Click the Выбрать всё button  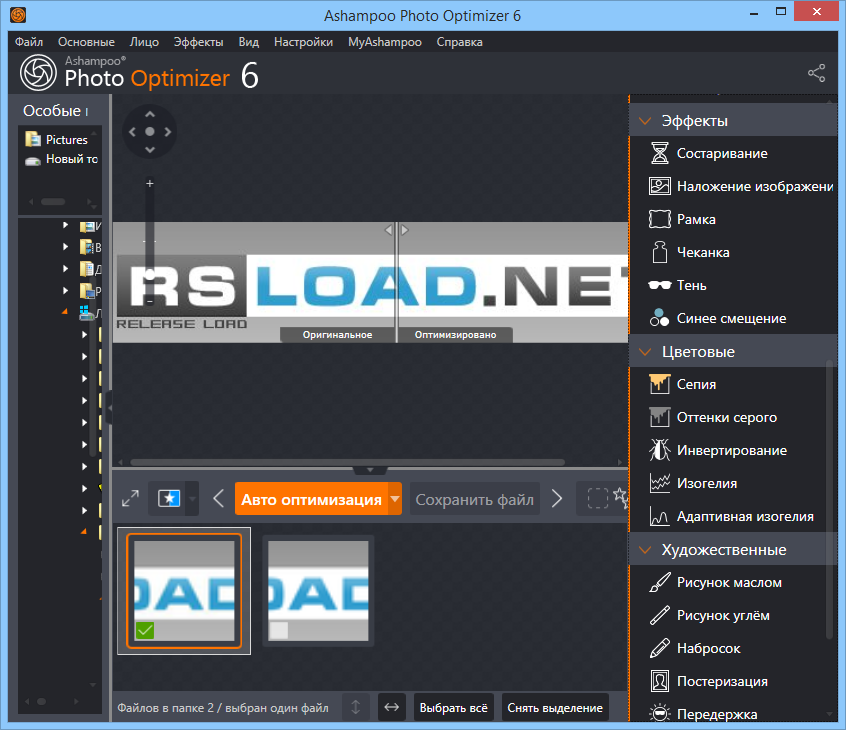click(x=454, y=707)
